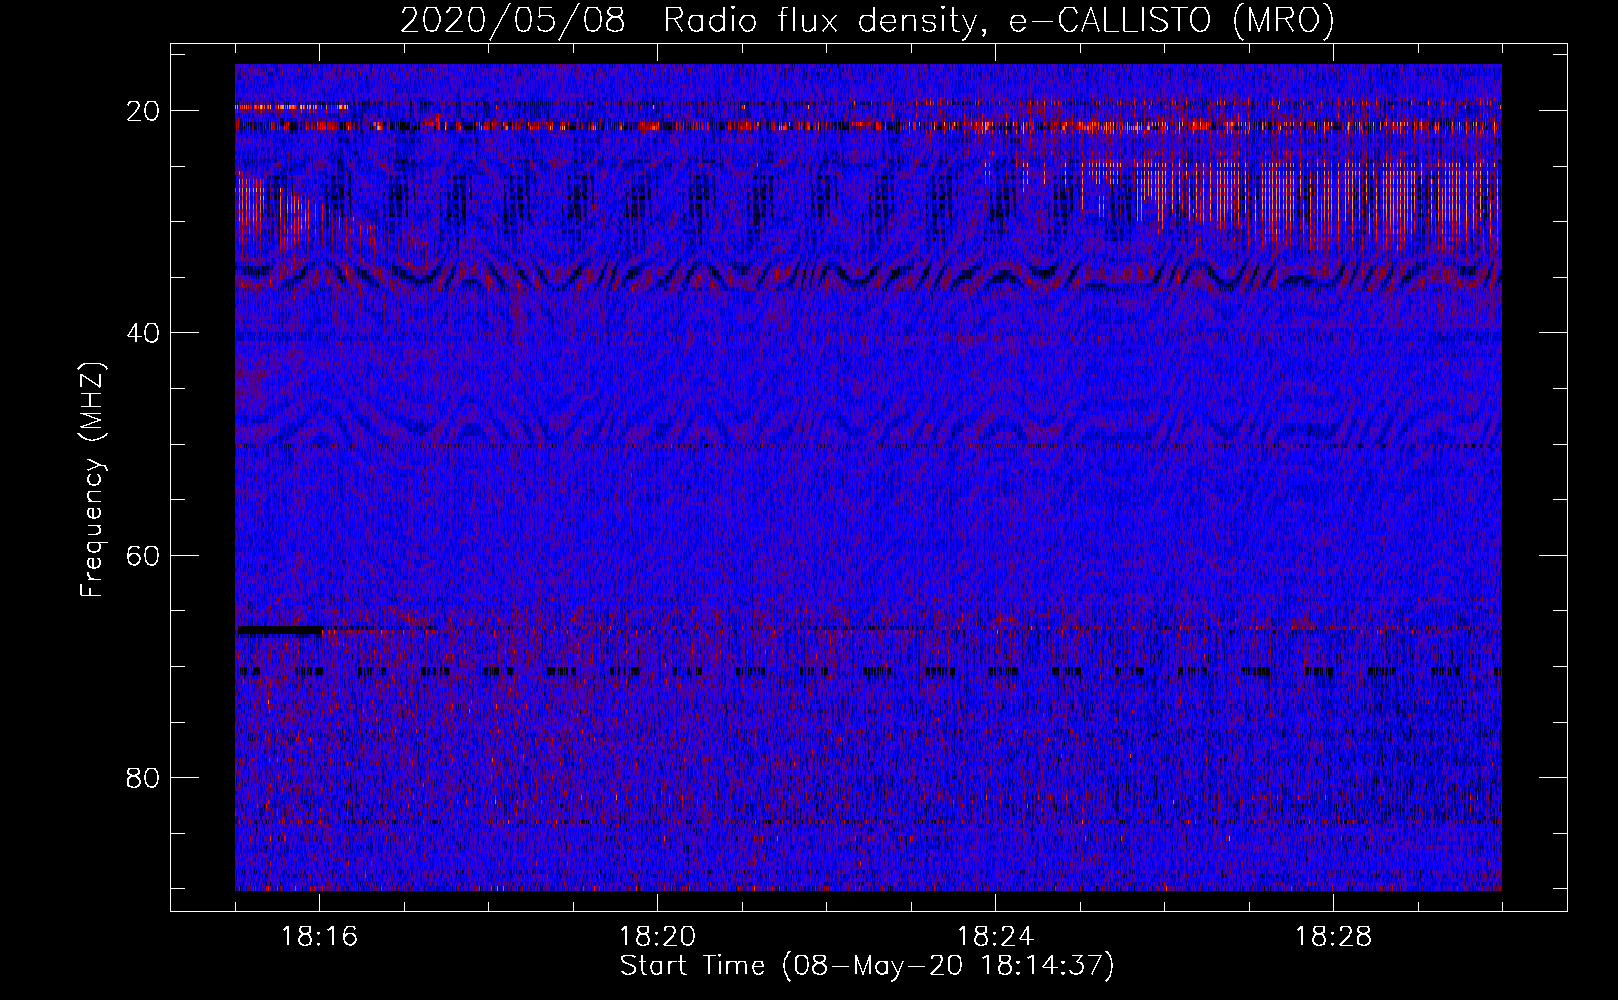Click the spectrogram at 80 MHz and 18:28
Screen dimensions: 1618x1000
coord(1334,776)
